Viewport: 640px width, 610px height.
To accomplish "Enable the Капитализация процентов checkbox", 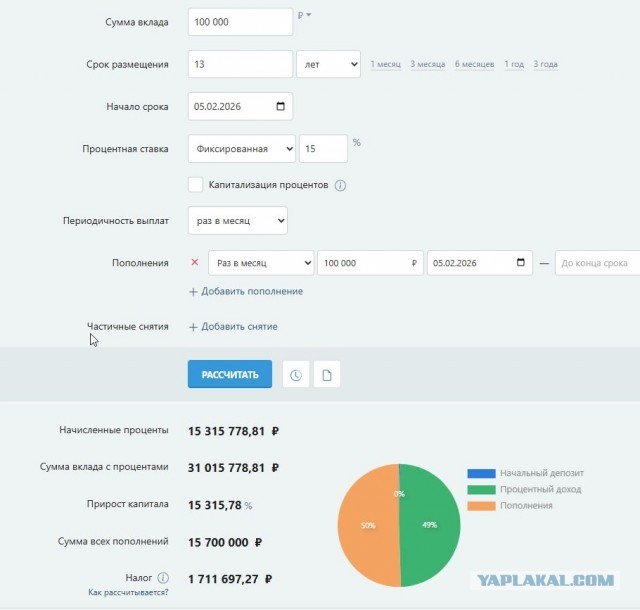I will (x=196, y=185).
